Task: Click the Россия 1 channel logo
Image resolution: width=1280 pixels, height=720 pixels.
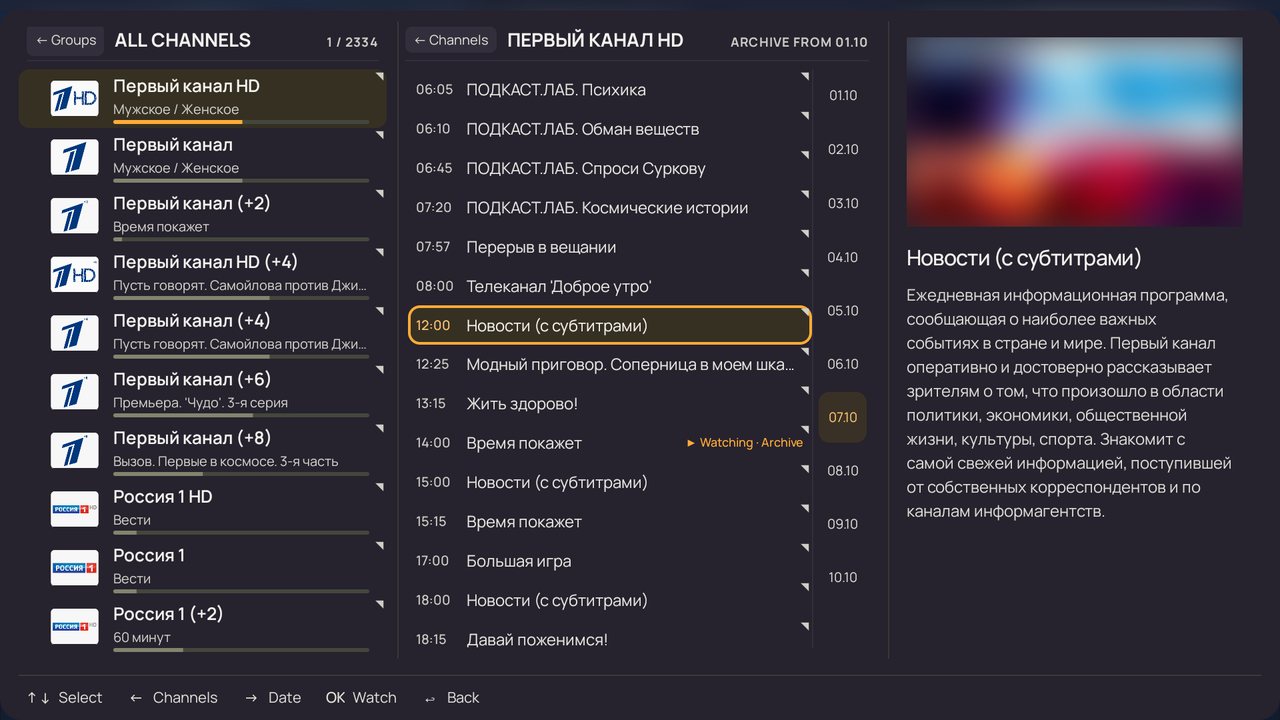Action: coord(75,568)
